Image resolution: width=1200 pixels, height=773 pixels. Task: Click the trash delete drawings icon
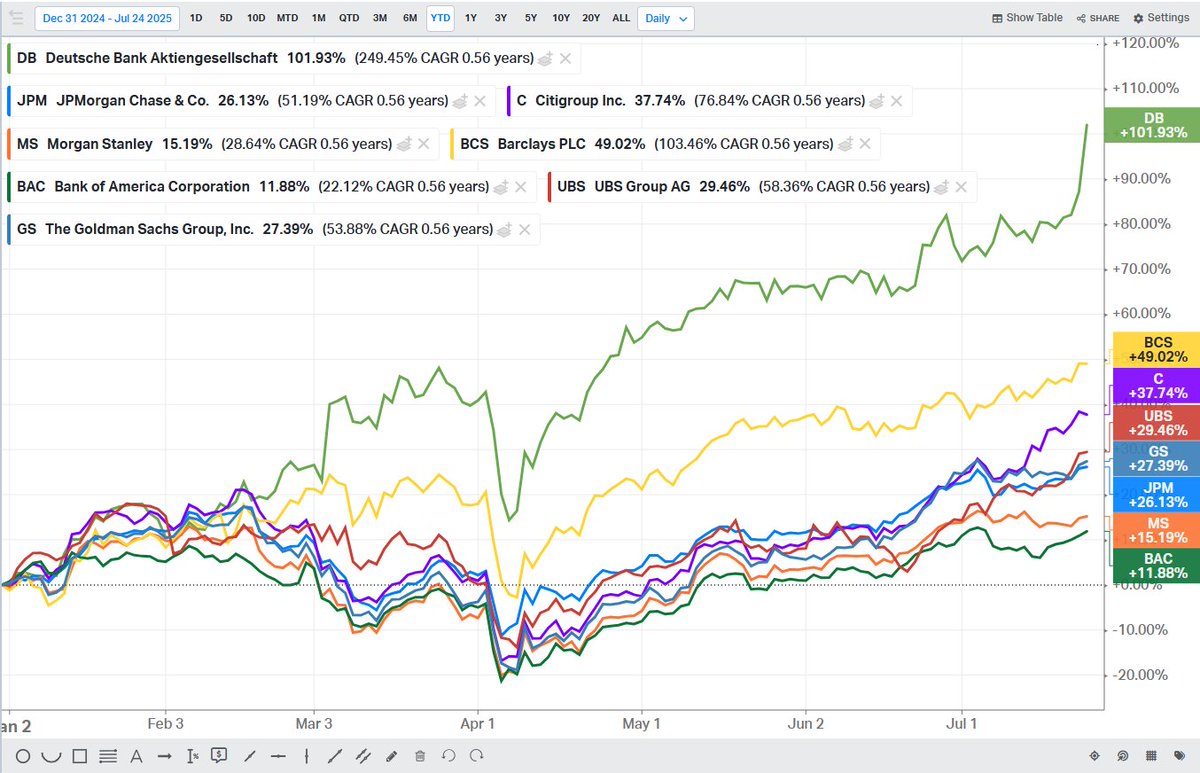[420, 755]
